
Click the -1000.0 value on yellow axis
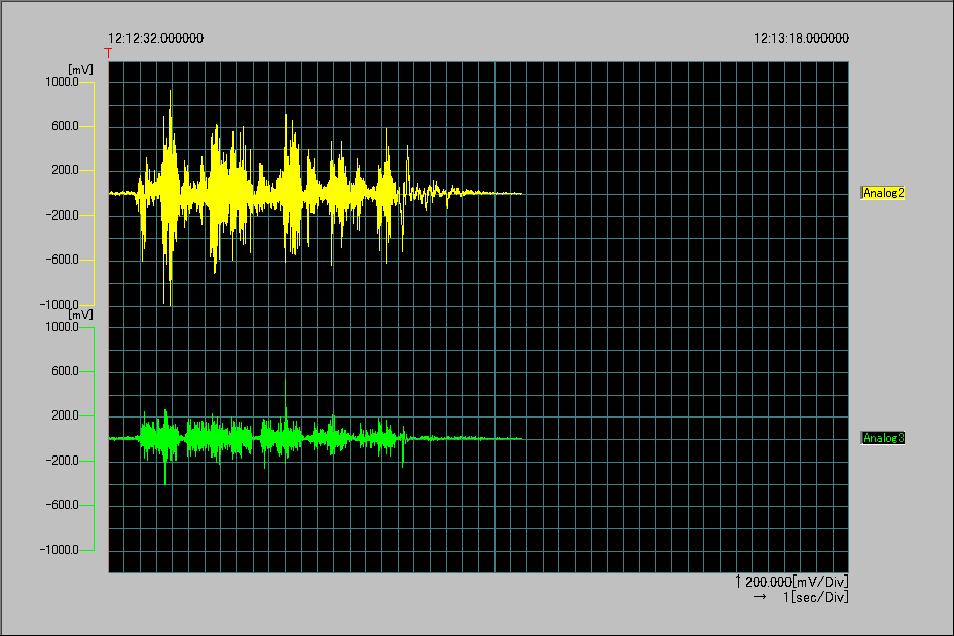(x=60, y=304)
